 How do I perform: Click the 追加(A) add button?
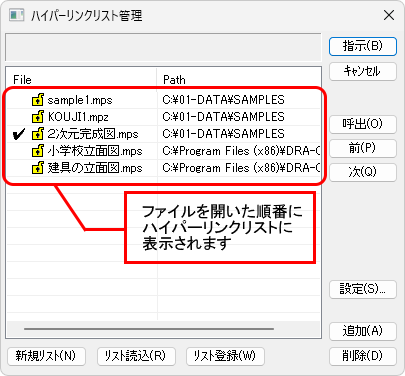pyautogui.click(x=363, y=331)
